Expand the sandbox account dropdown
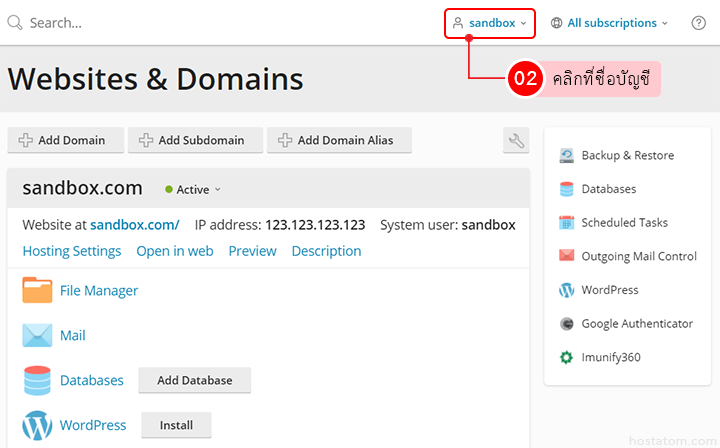 [x=490, y=23]
